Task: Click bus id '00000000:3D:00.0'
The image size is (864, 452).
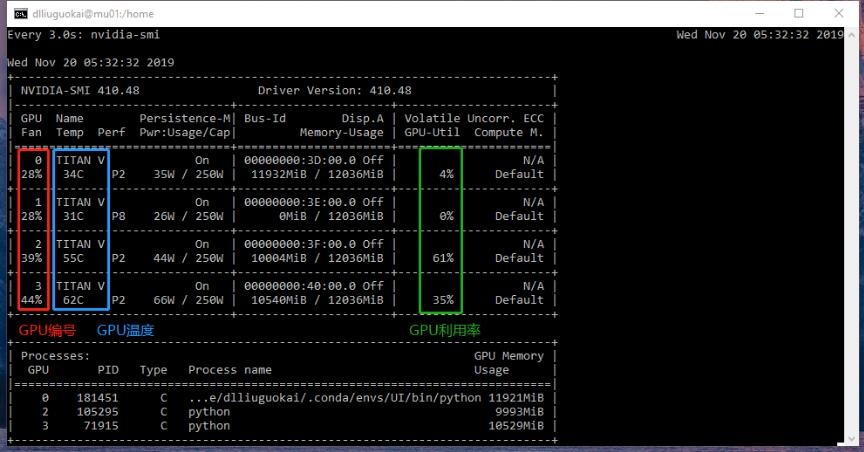Action: point(300,160)
